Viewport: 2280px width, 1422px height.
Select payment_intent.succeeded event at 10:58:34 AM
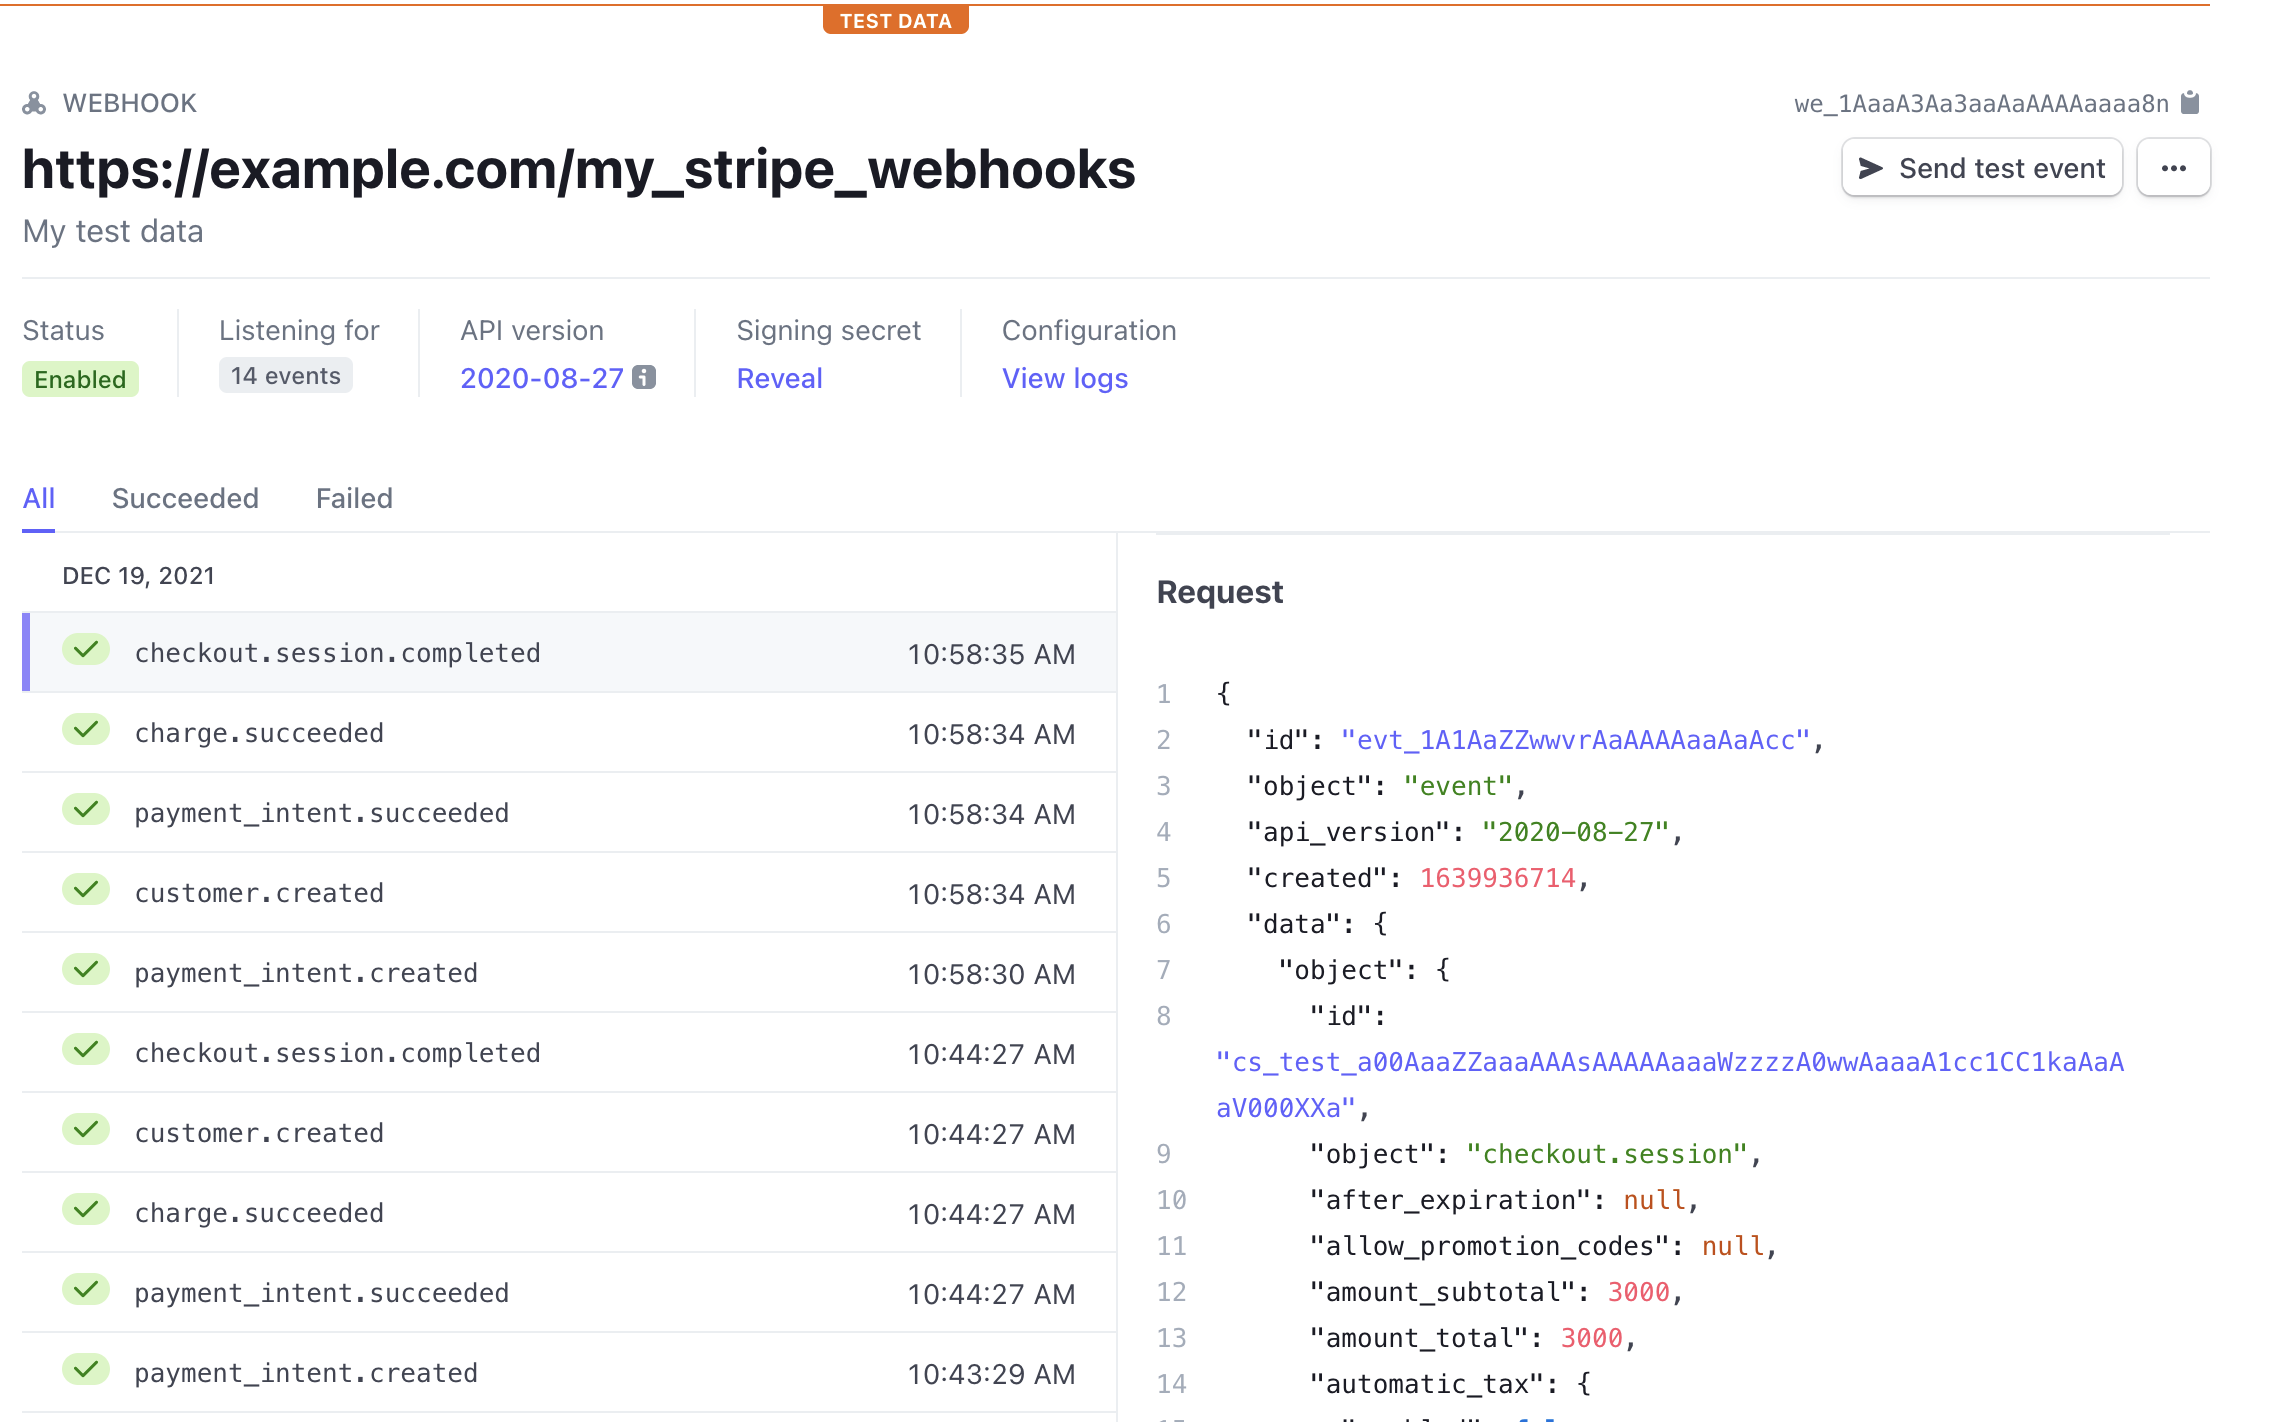coord(569,812)
